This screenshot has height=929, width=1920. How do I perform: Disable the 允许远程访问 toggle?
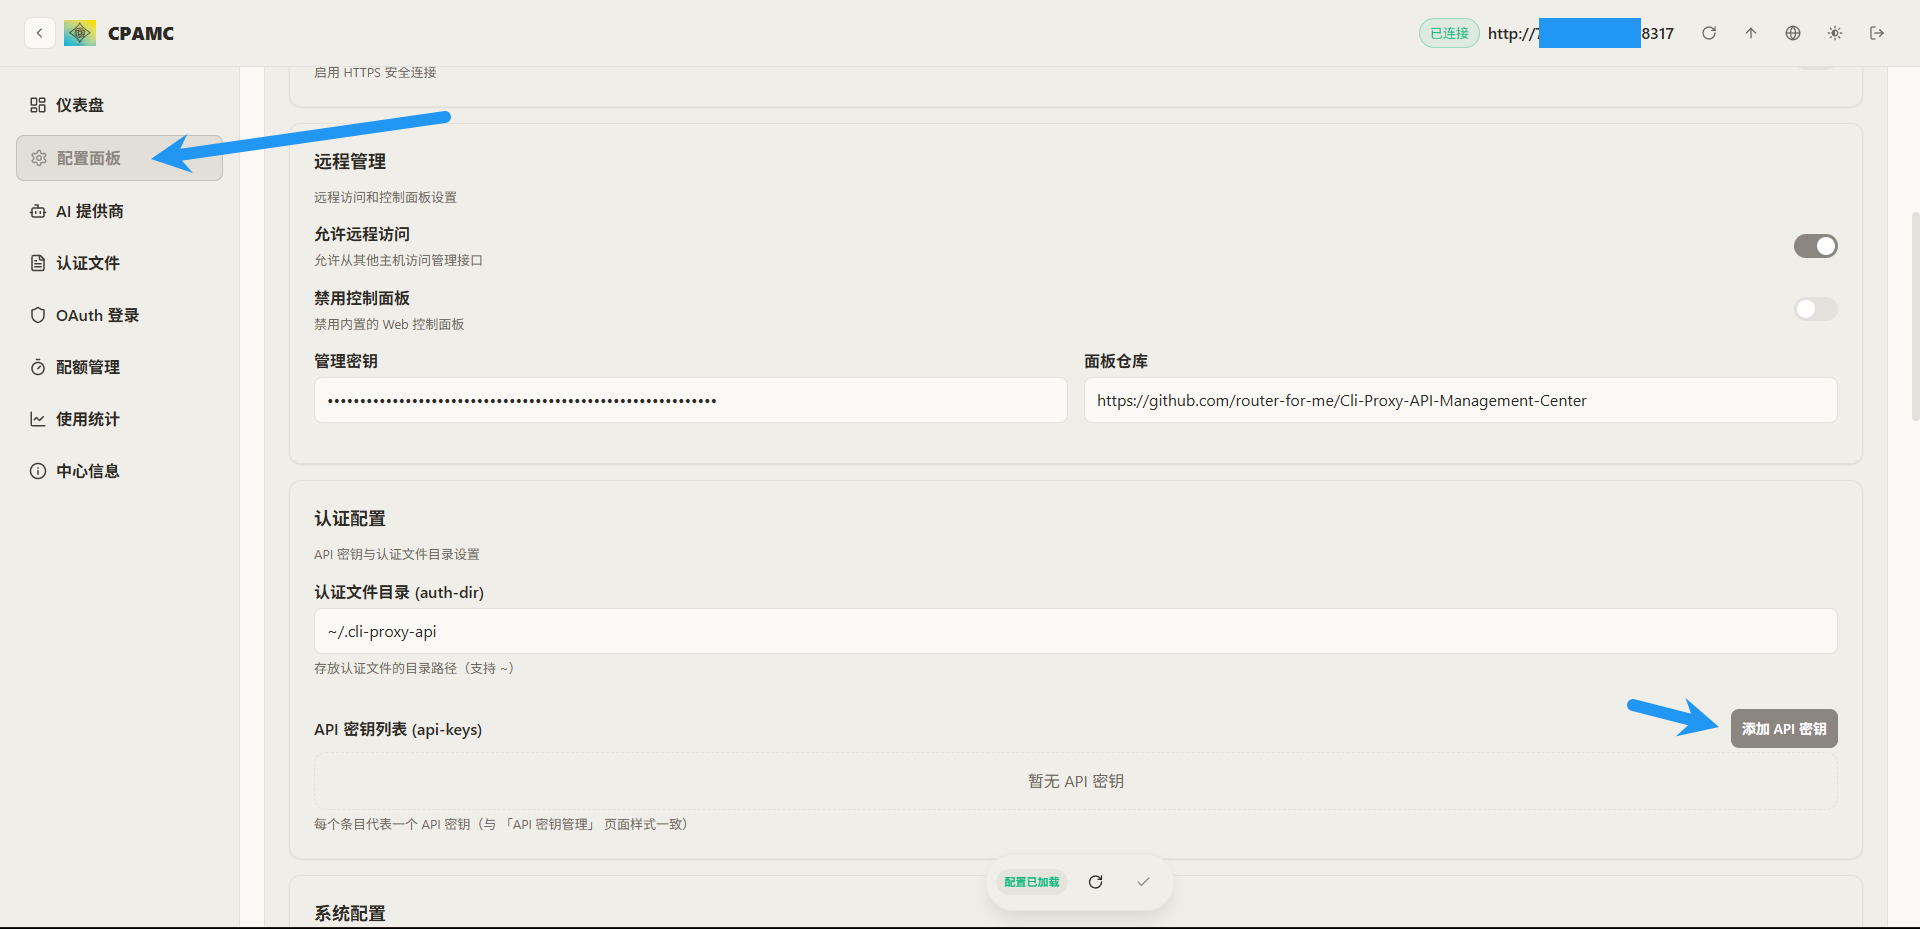[x=1815, y=246]
